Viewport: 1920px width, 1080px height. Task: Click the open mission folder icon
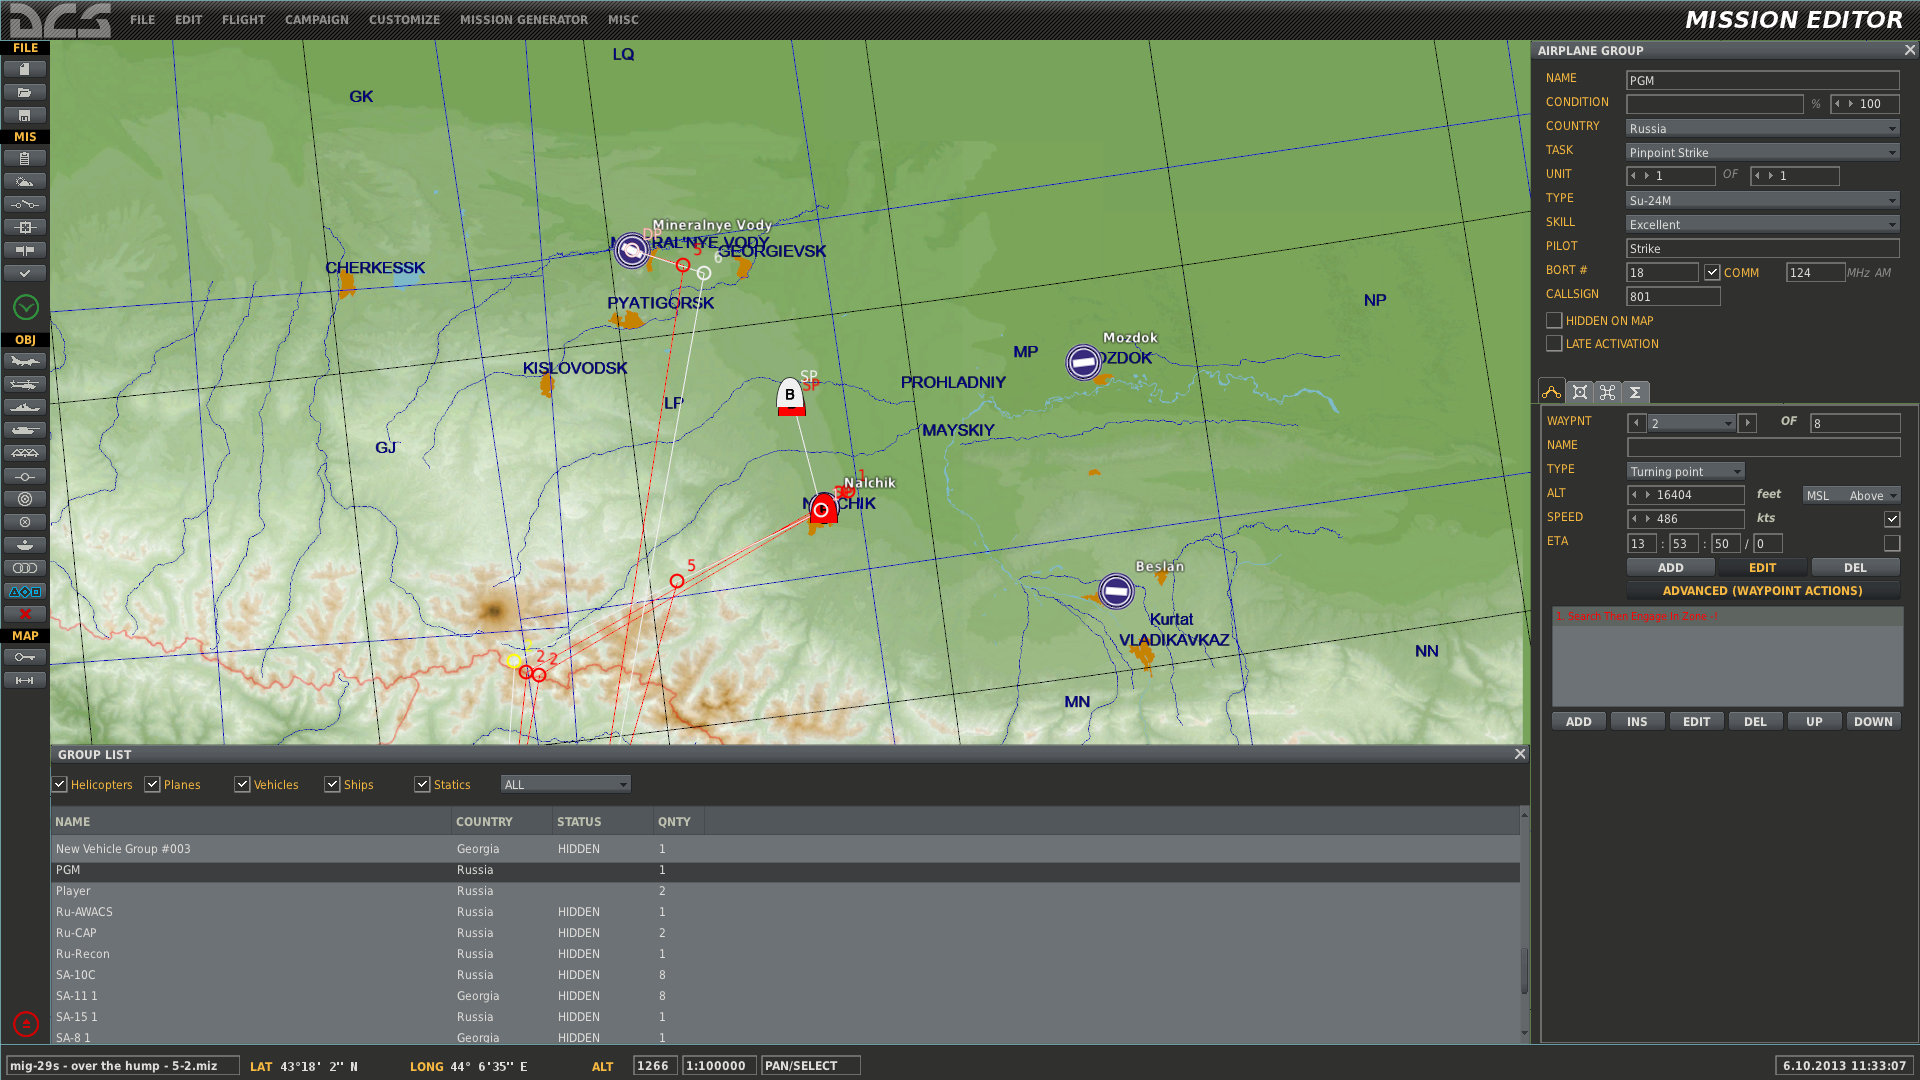tap(25, 92)
